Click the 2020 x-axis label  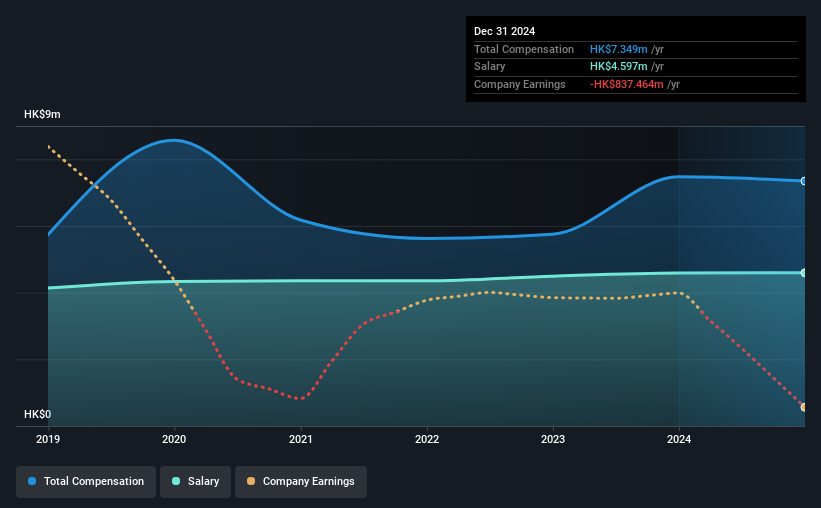pyautogui.click(x=174, y=439)
